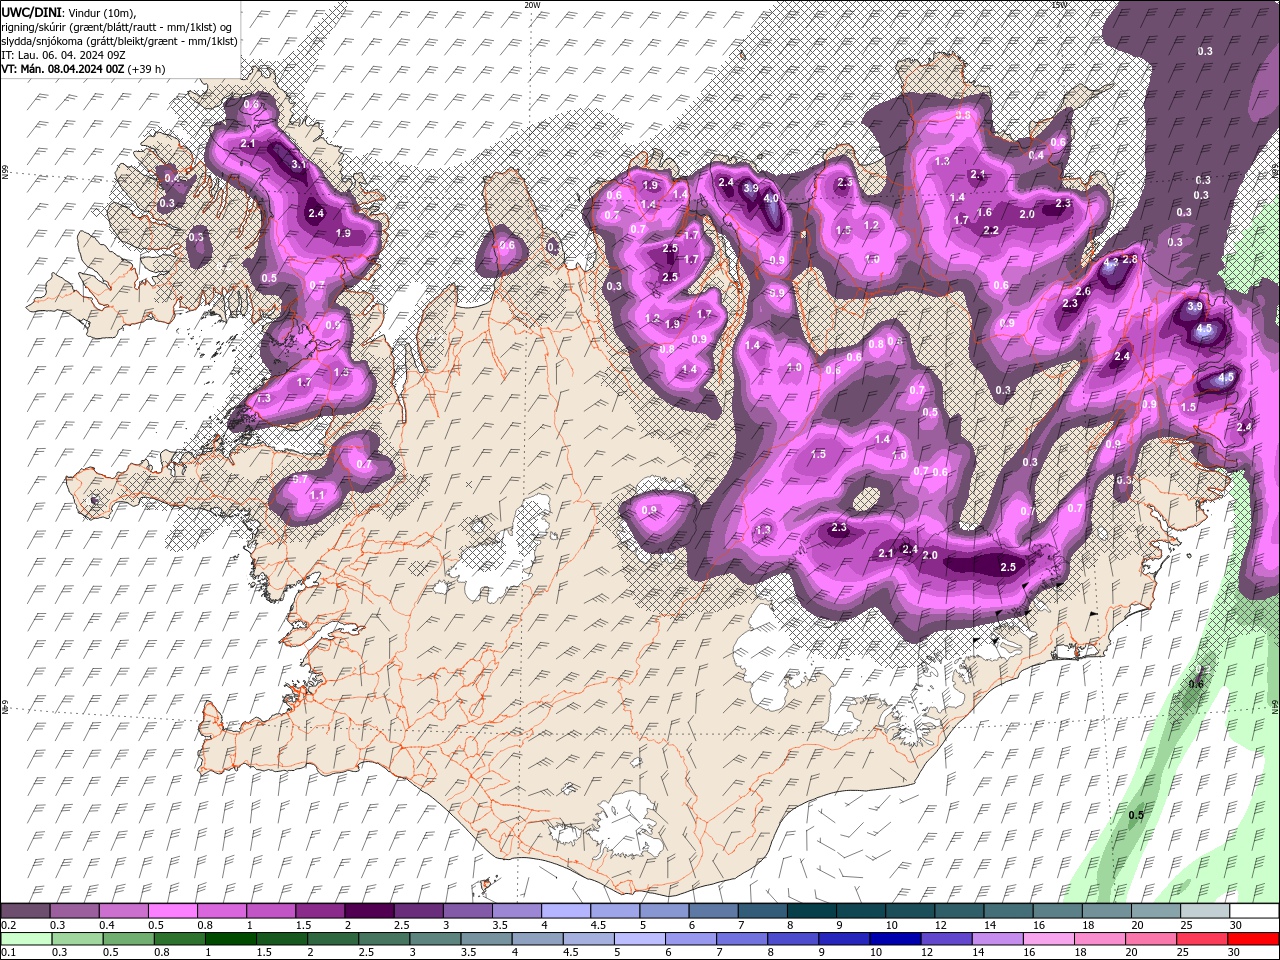
Task: Click the UWC/DINI title text
Action: click(32, 12)
